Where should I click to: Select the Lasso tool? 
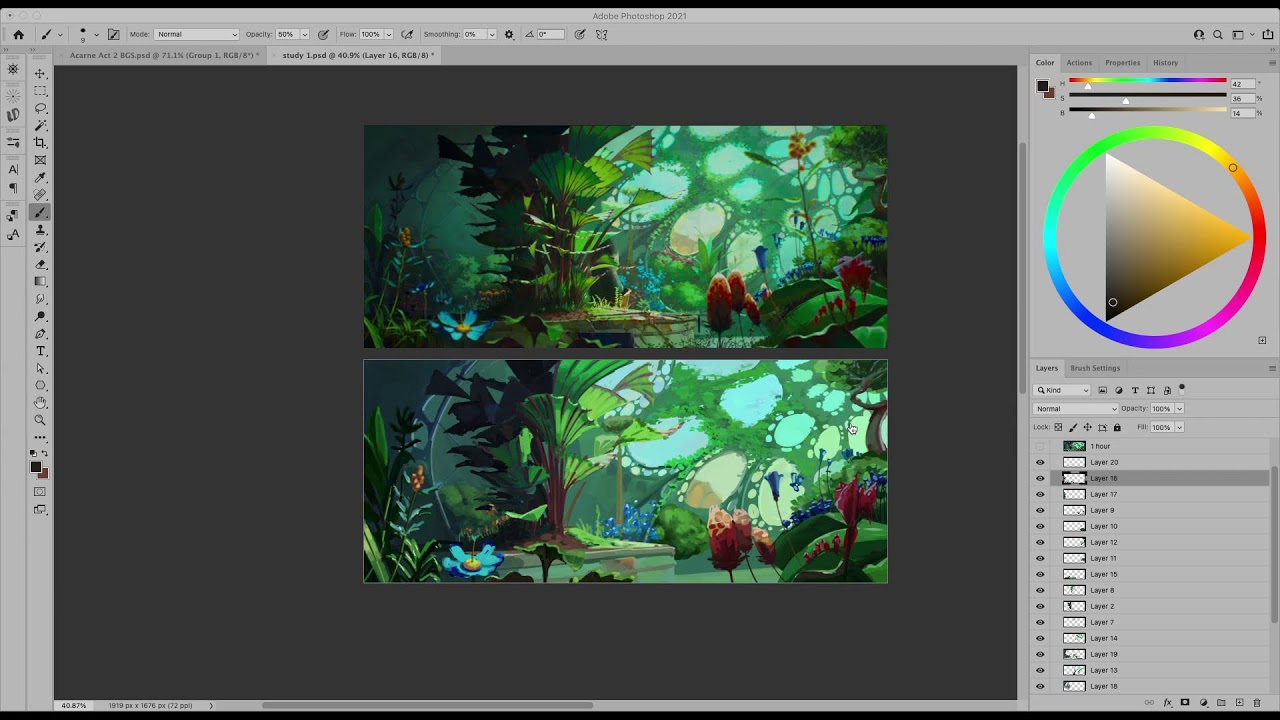click(x=40, y=108)
